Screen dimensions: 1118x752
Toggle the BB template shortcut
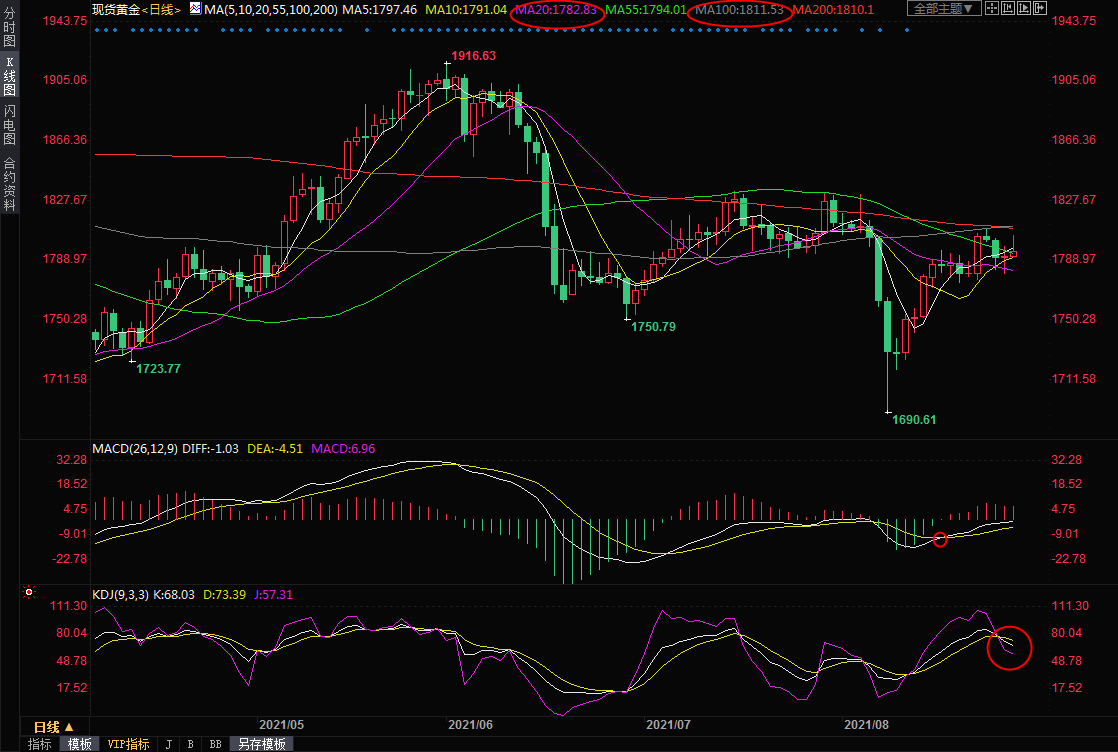click(215, 744)
